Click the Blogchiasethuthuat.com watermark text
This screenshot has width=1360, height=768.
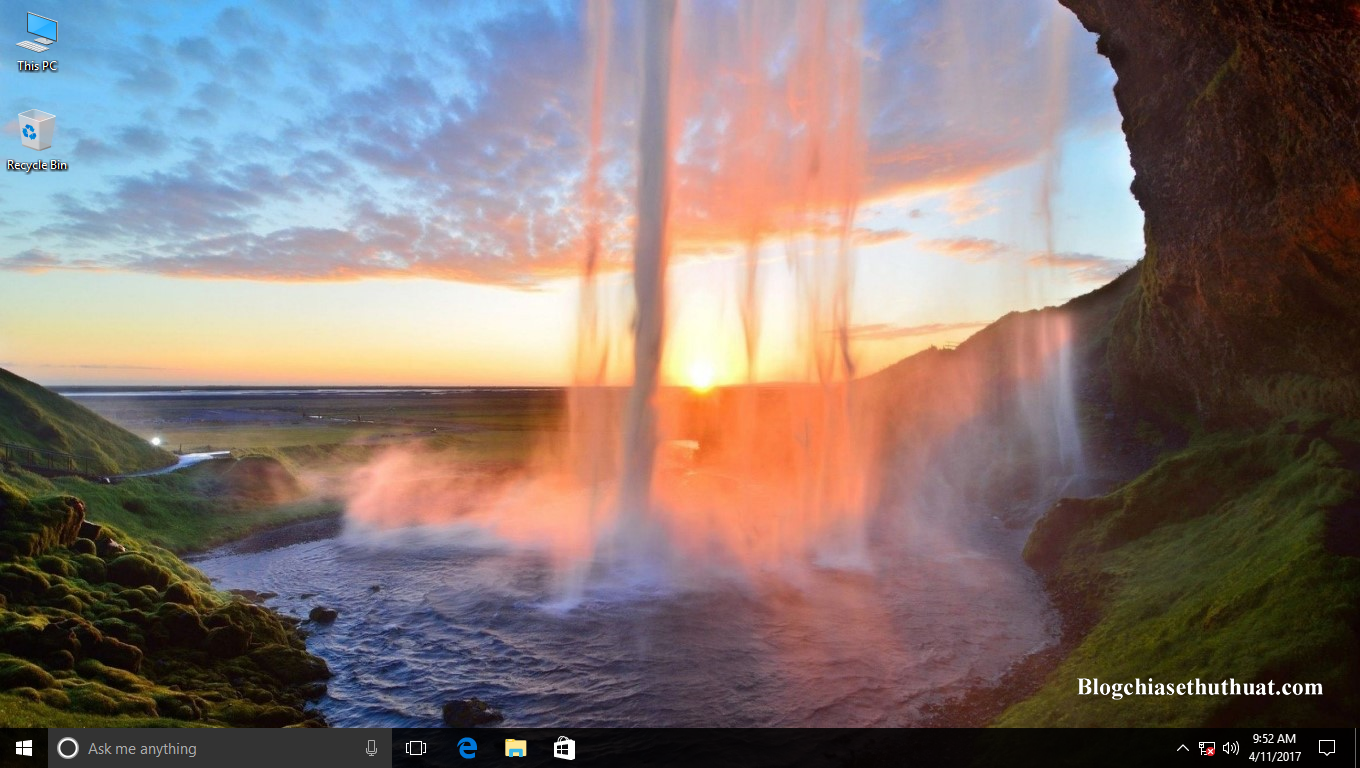1200,687
